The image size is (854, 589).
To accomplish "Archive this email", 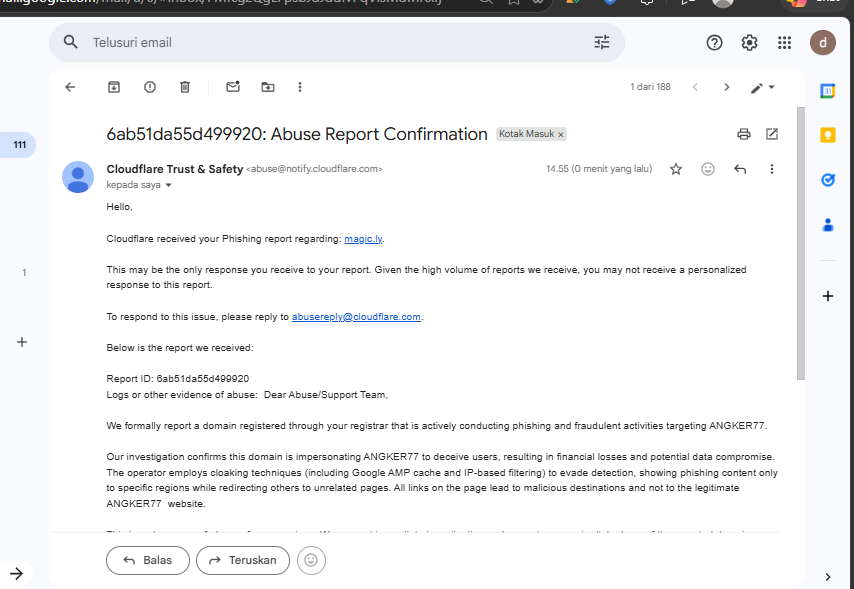I will coord(114,87).
